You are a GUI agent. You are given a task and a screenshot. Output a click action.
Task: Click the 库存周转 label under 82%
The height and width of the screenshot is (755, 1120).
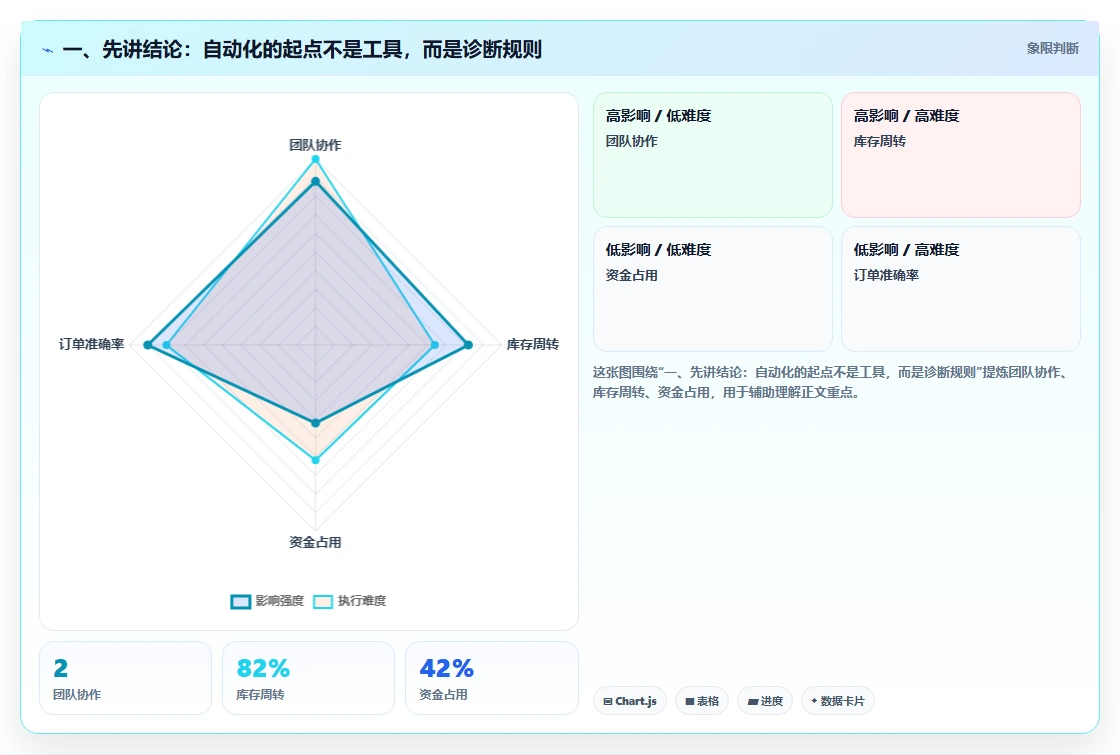click(260, 694)
